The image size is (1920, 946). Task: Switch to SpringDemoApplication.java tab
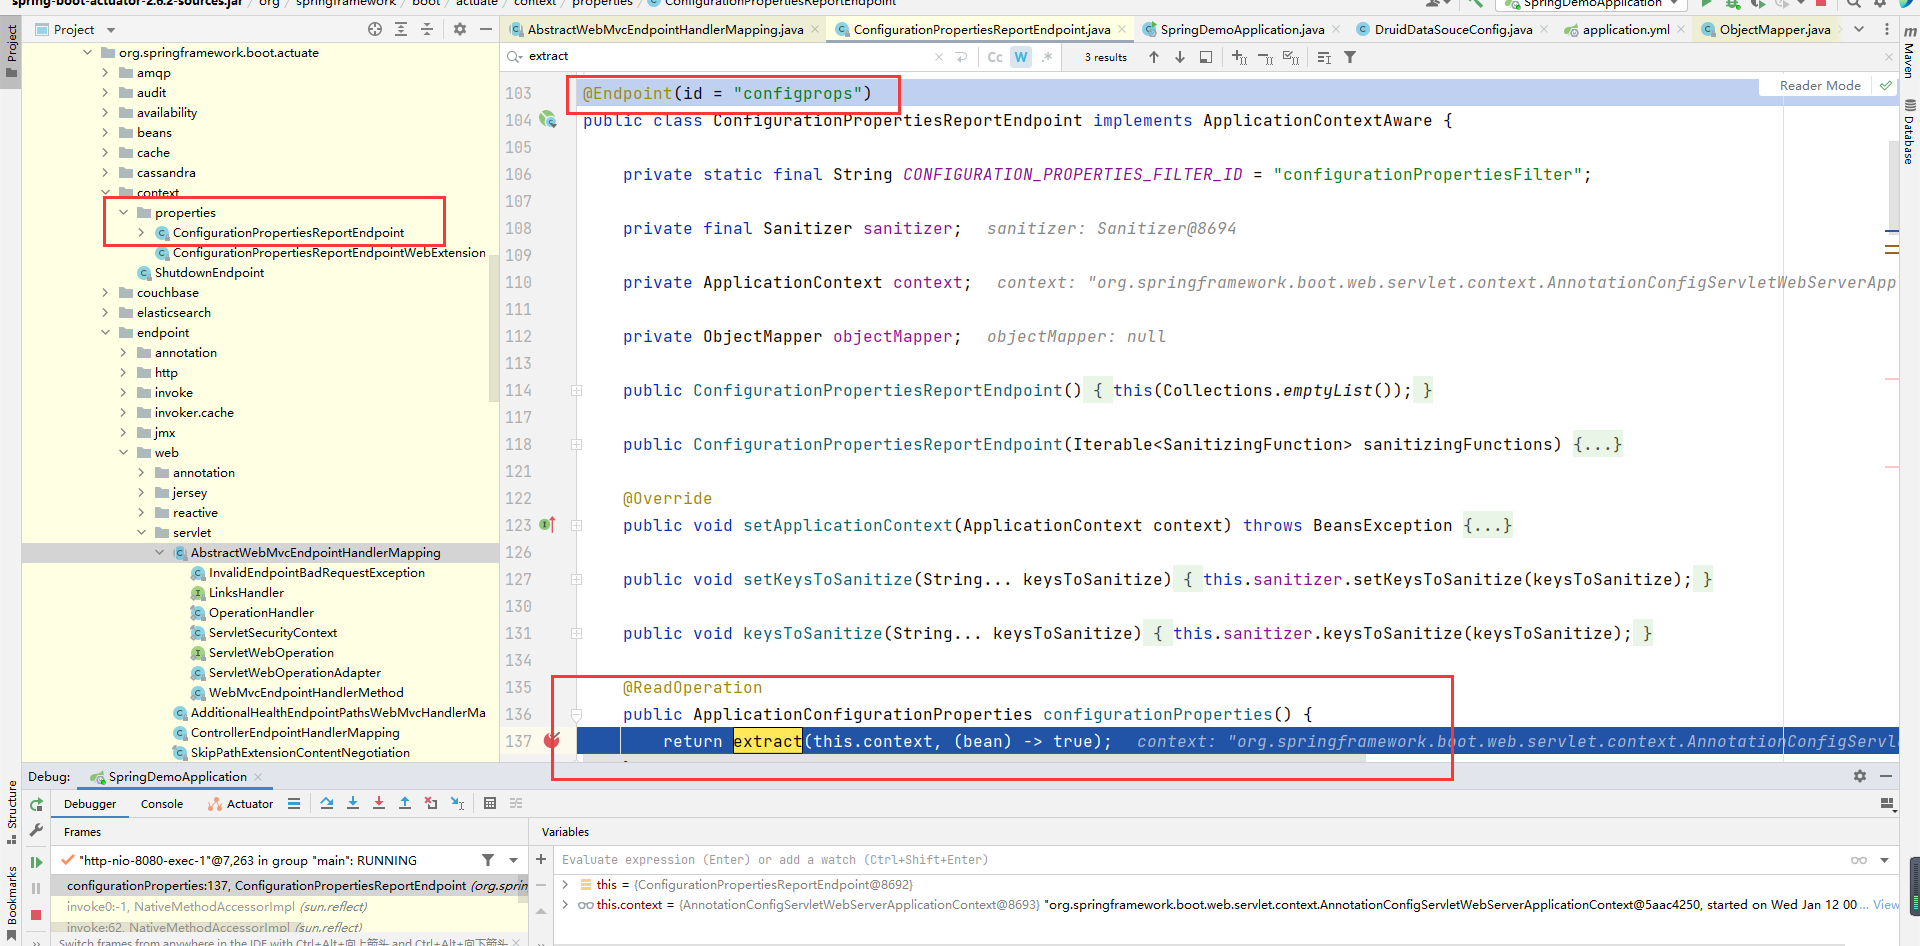tap(1242, 29)
